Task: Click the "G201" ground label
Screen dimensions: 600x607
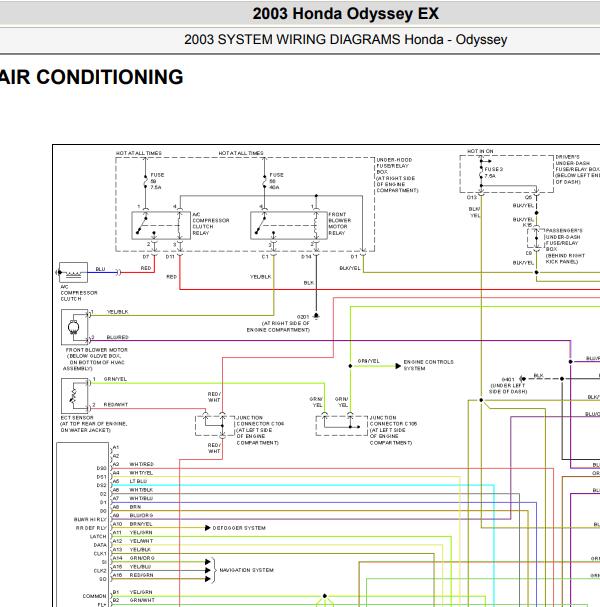Action: tap(303, 317)
